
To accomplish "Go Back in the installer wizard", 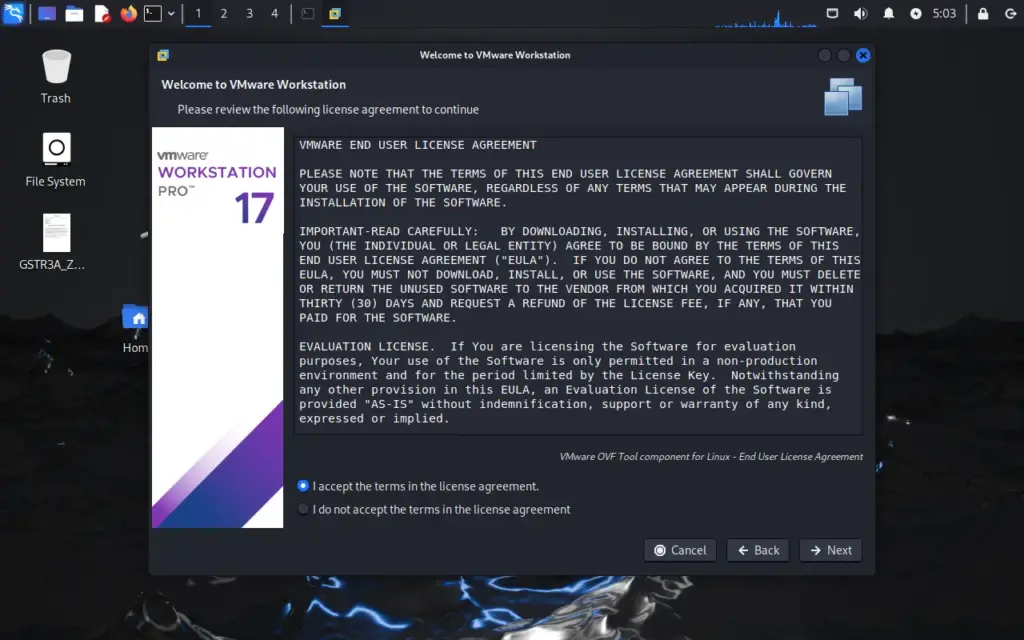I will (758, 550).
